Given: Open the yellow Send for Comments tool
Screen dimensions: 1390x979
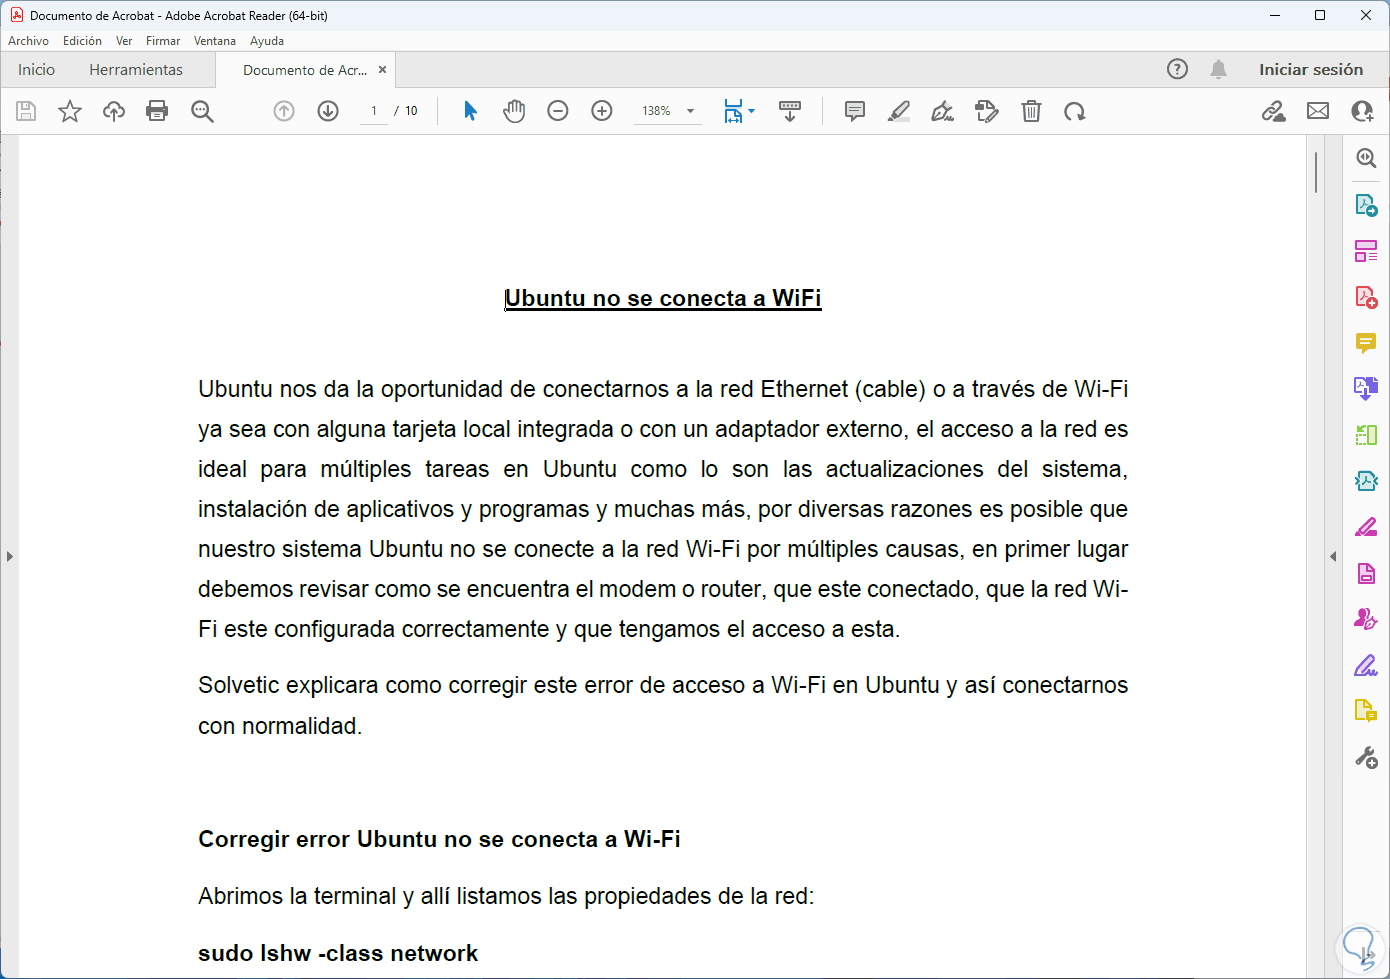Looking at the screenshot, I should click(x=1366, y=711).
